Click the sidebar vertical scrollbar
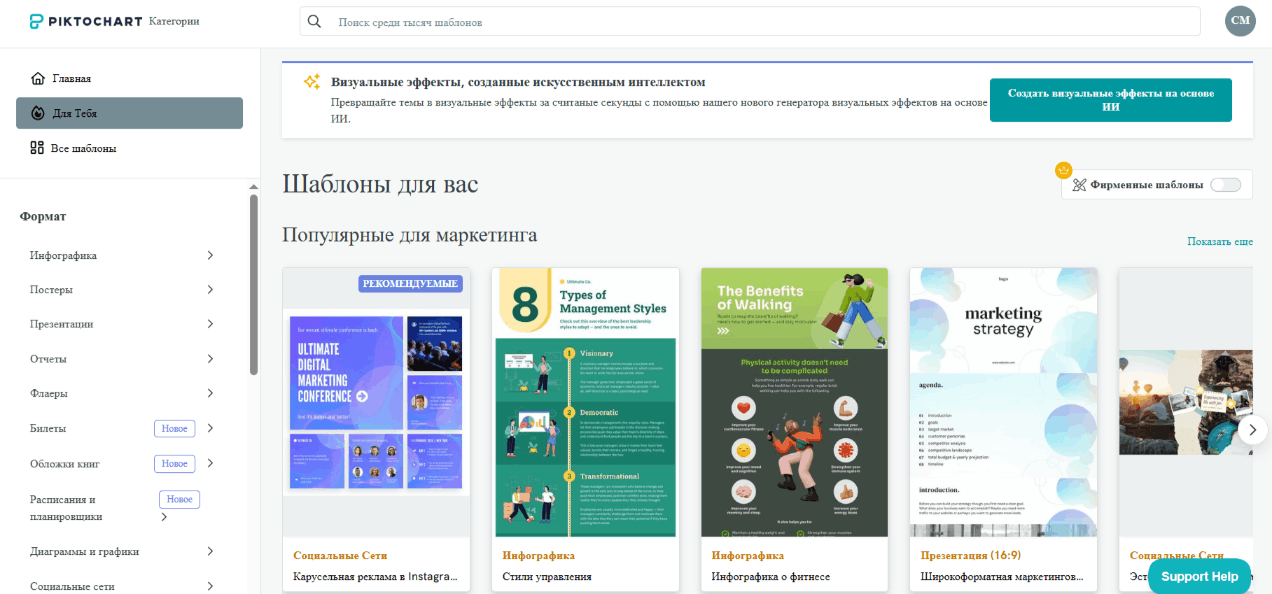 coord(254,285)
